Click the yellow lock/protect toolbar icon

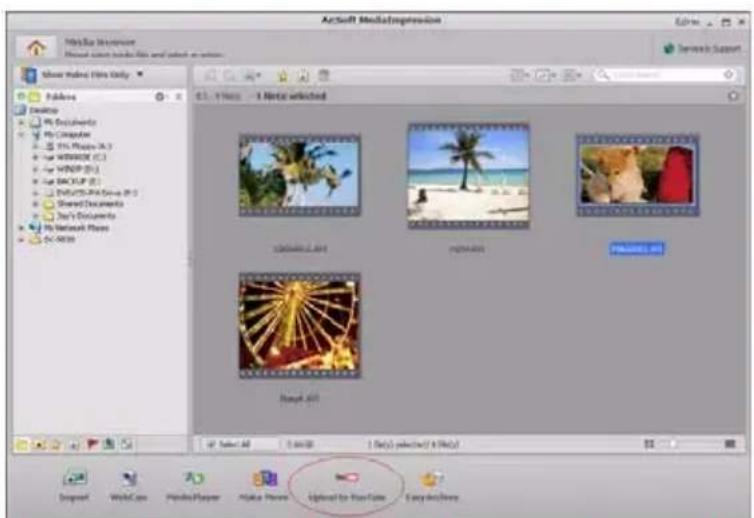tap(283, 76)
